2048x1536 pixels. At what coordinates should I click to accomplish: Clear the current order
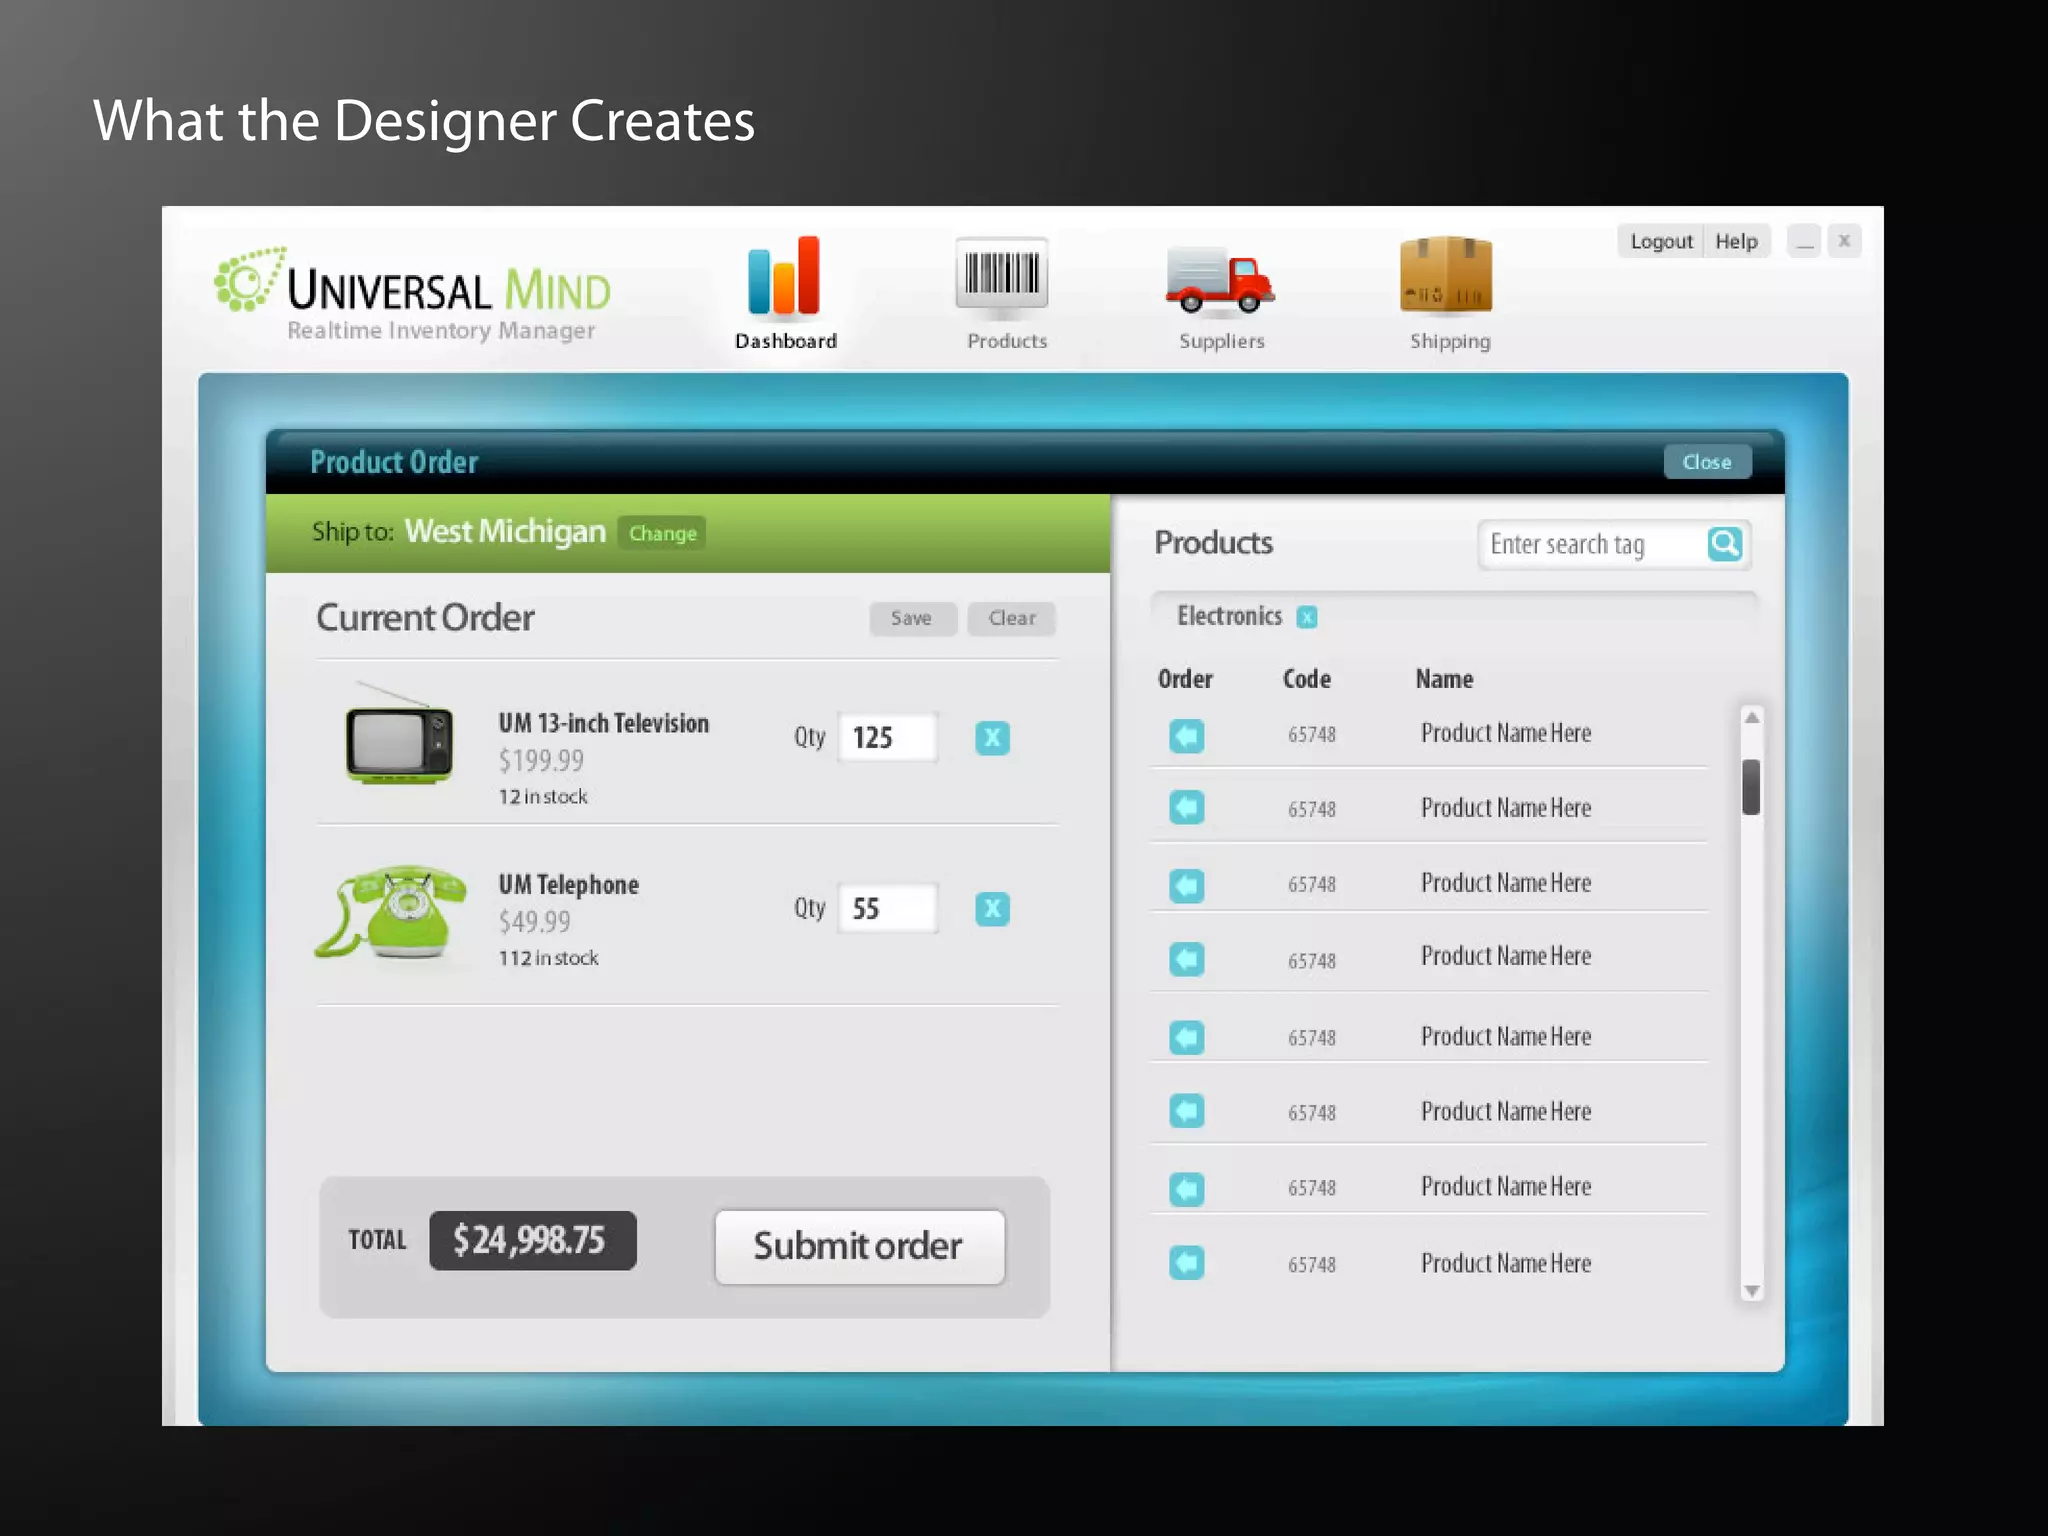pyautogui.click(x=1011, y=618)
